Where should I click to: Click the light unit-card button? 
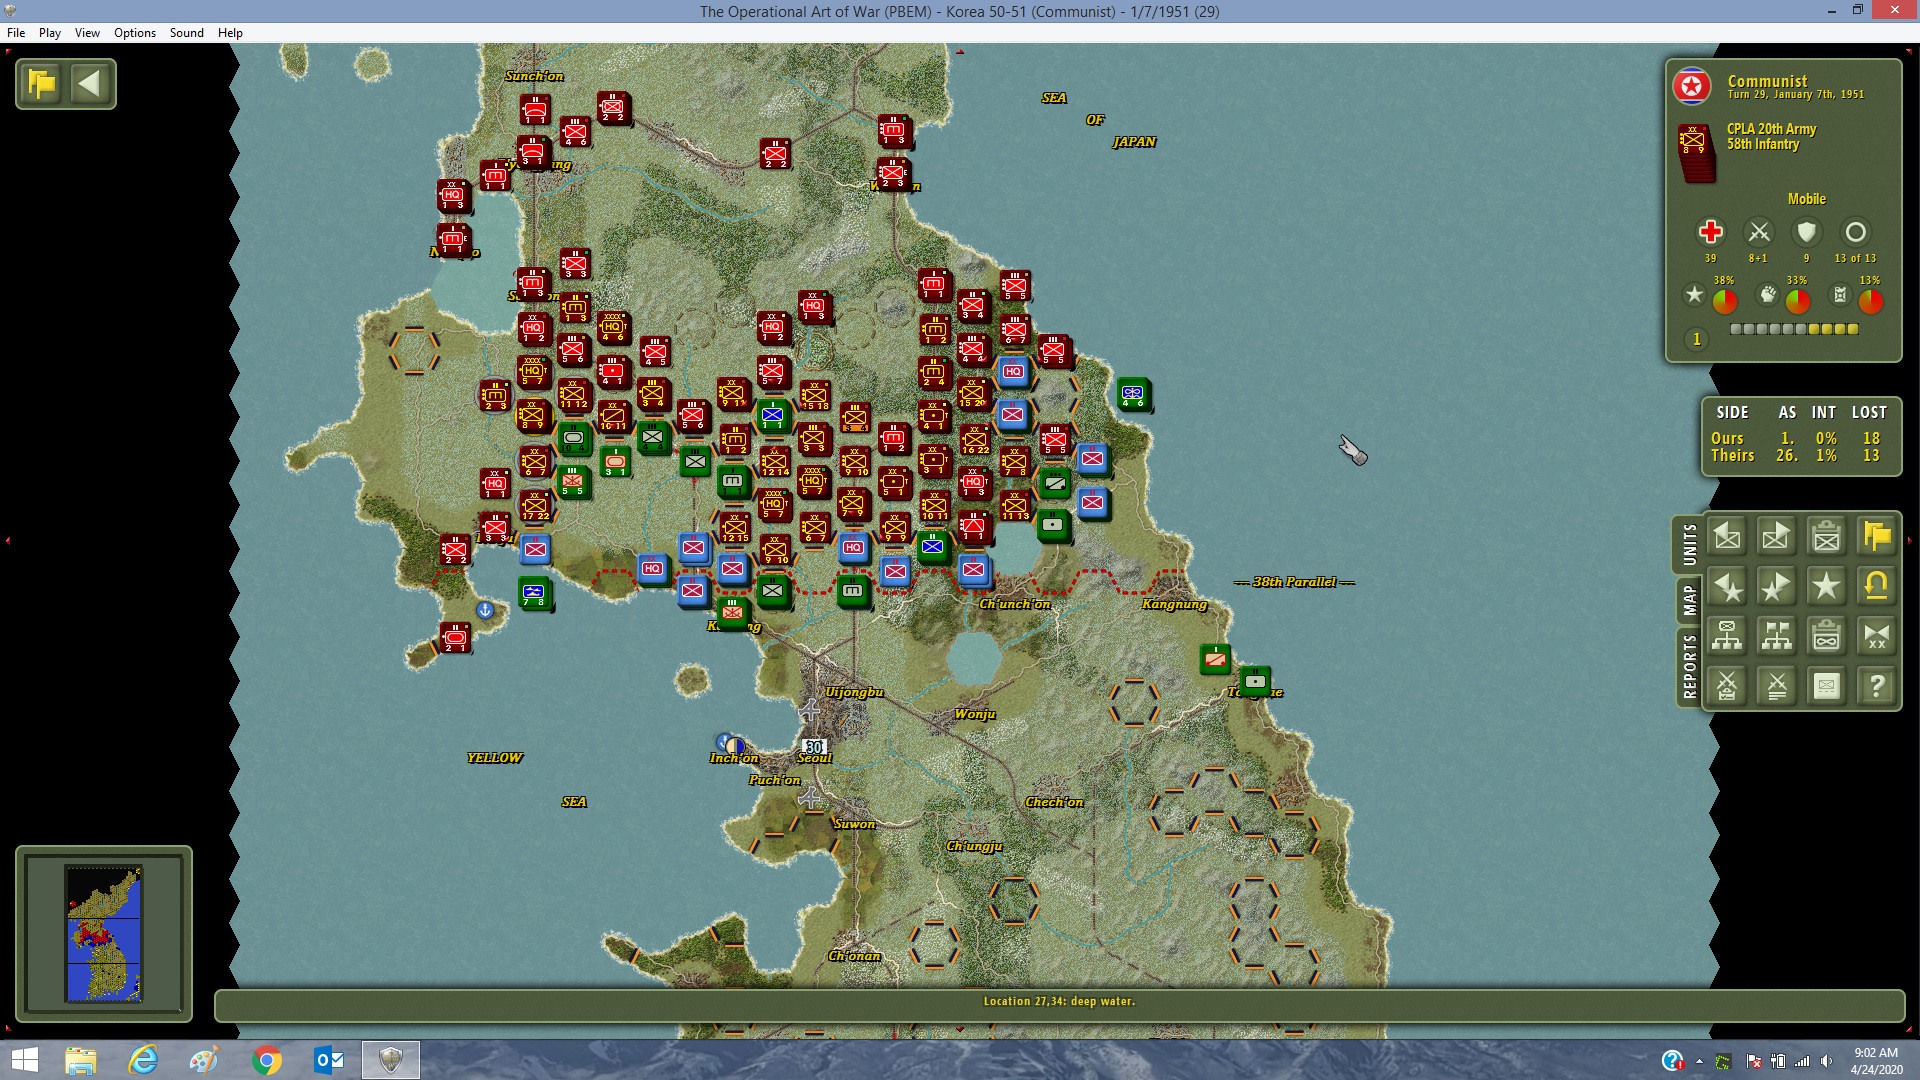1827,686
